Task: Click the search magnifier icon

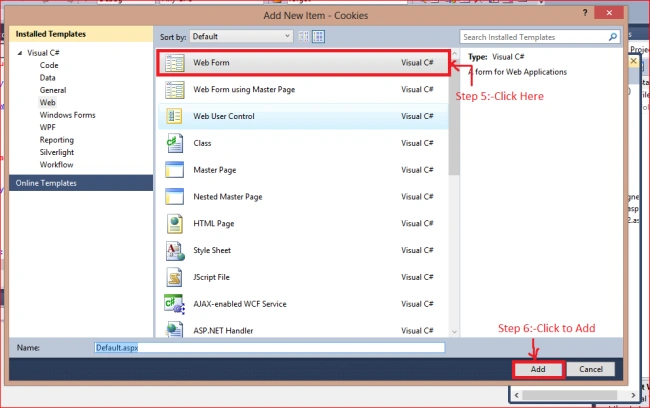Action: click(x=613, y=37)
